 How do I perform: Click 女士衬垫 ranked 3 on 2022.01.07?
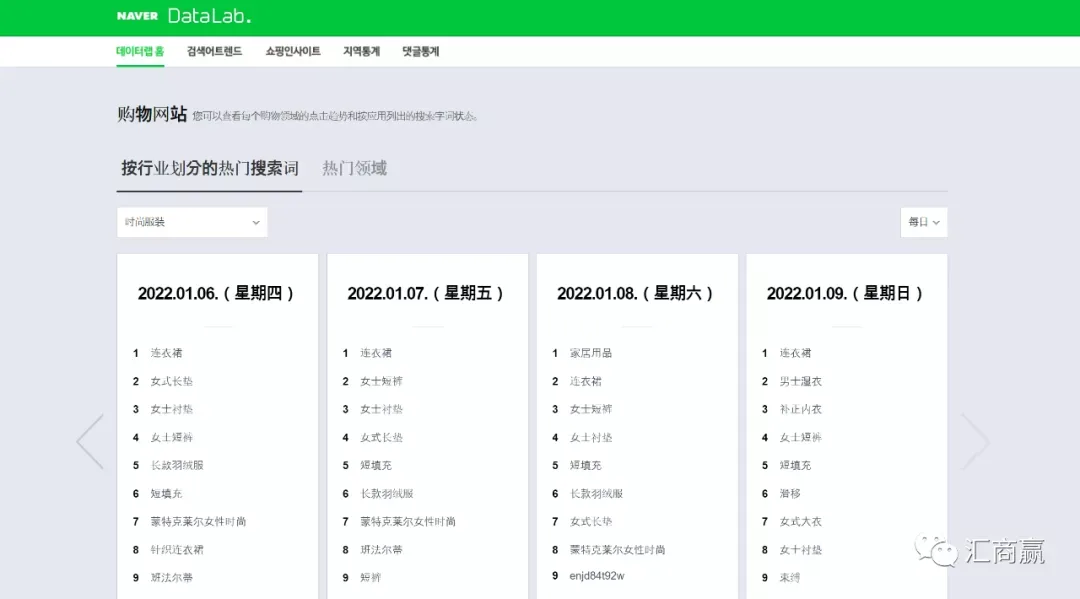click(x=382, y=410)
